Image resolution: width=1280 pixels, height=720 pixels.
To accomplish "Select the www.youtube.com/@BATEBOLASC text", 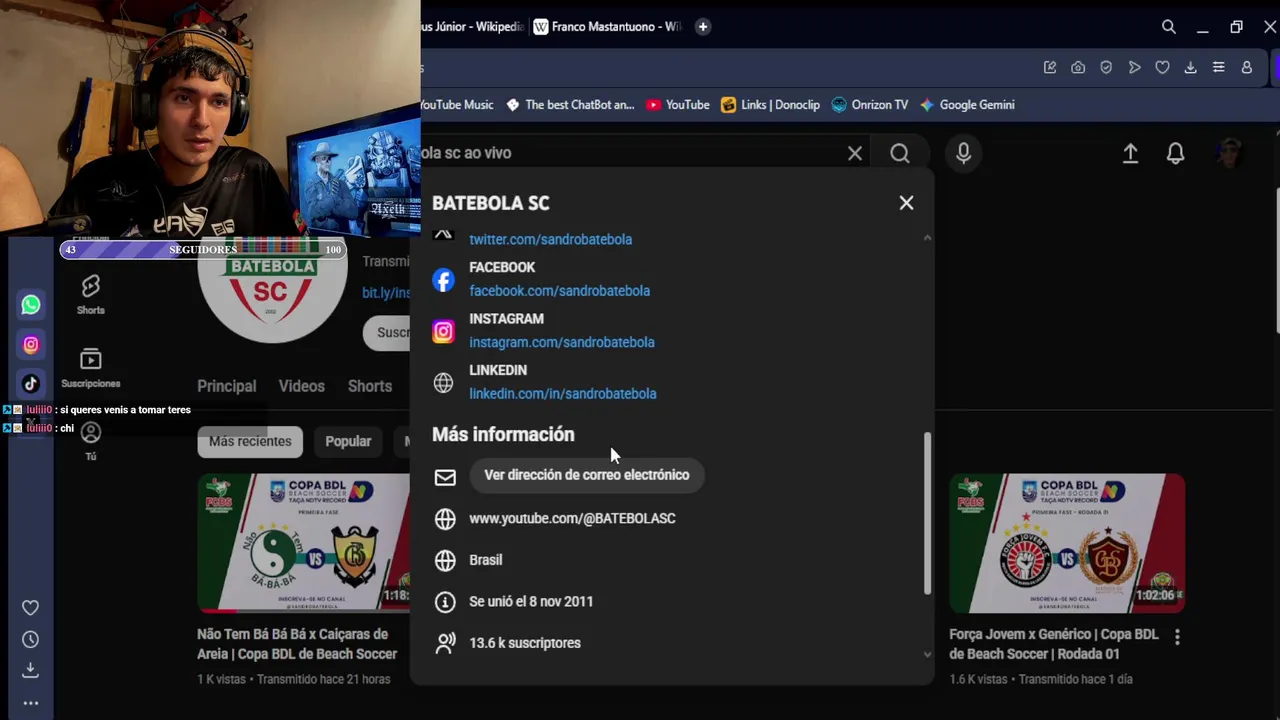I will (x=572, y=518).
